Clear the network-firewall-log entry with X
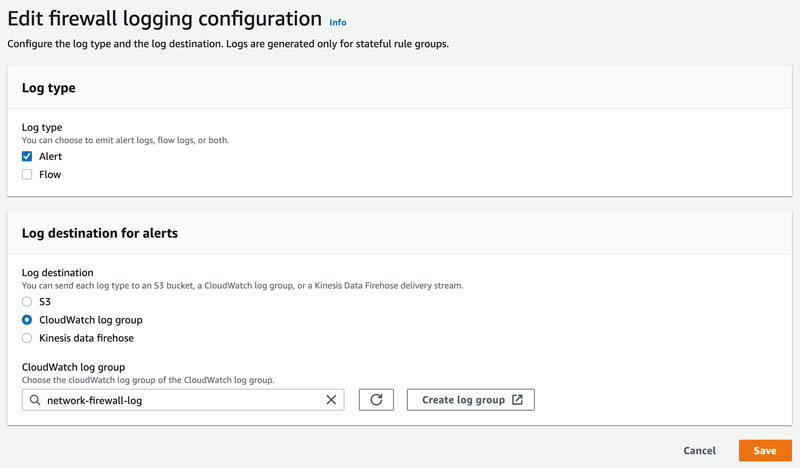800x468 pixels. coord(331,400)
